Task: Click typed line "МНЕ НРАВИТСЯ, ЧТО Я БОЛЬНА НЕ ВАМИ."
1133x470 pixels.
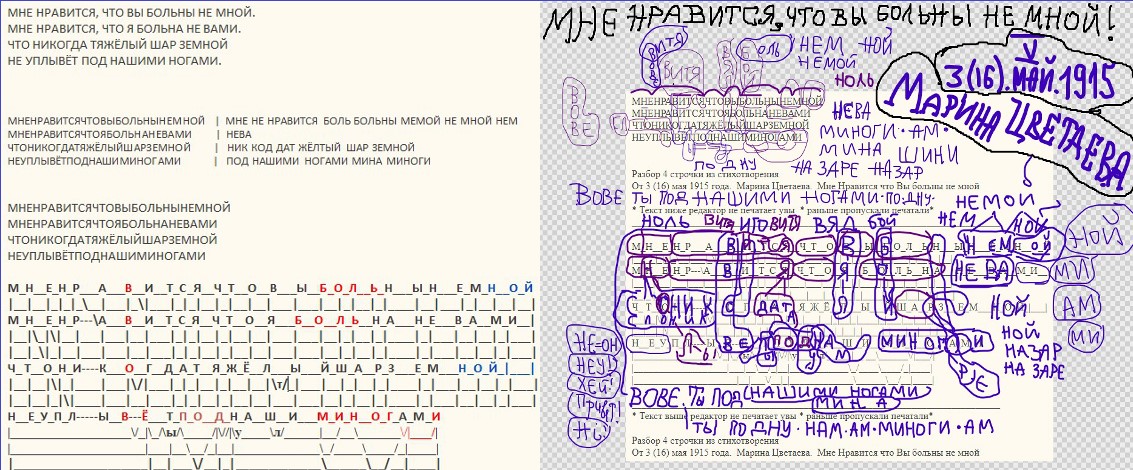Action: point(126,29)
